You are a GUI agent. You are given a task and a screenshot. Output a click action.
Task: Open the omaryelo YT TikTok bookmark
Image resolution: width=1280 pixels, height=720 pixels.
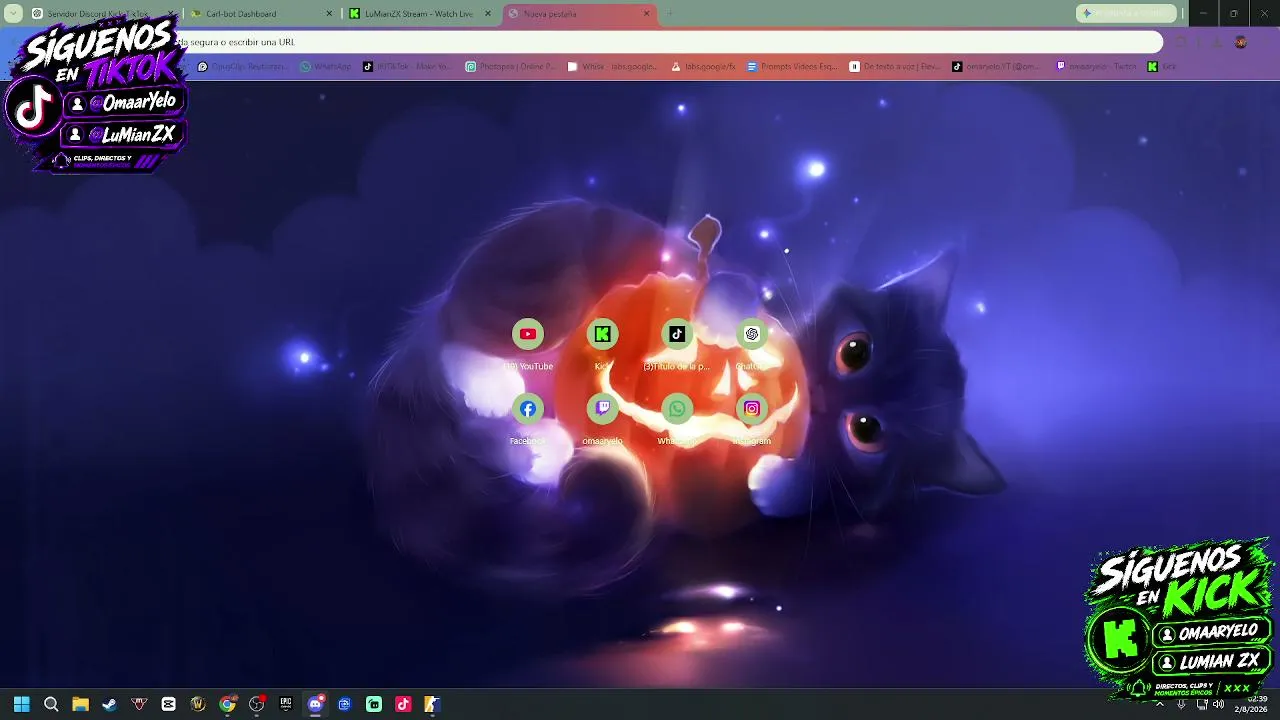tap(996, 67)
